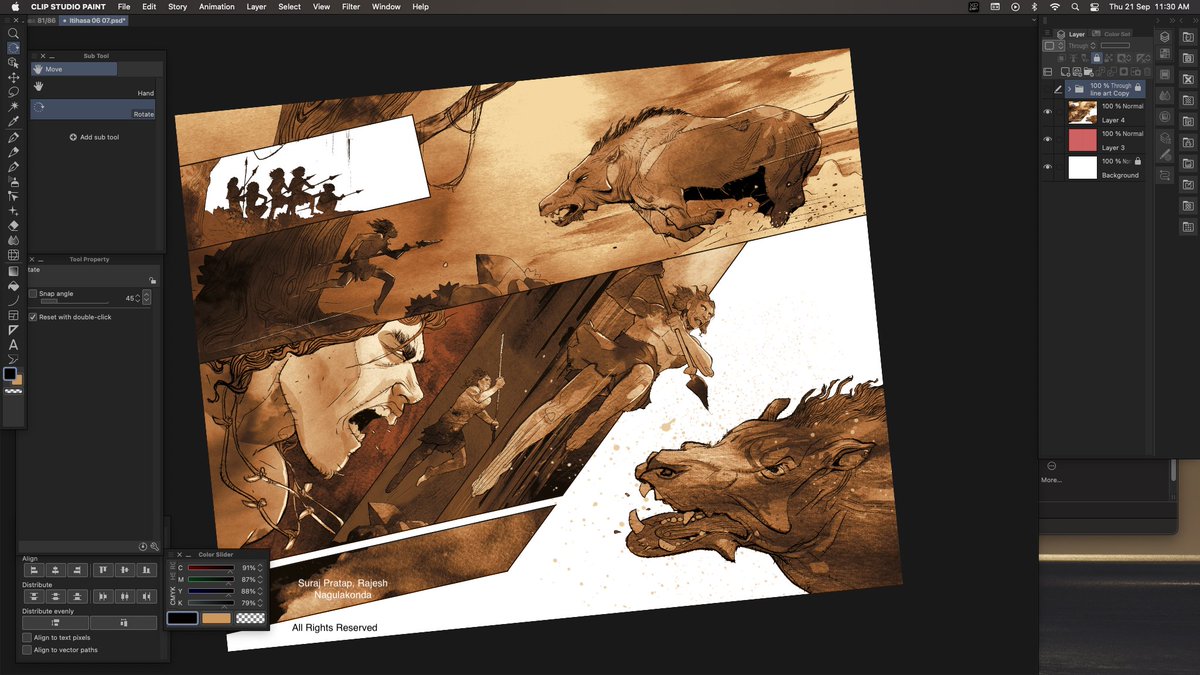This screenshot has width=1200, height=675.
Task: Enable Align to vector paths
Action: [x=27, y=650]
